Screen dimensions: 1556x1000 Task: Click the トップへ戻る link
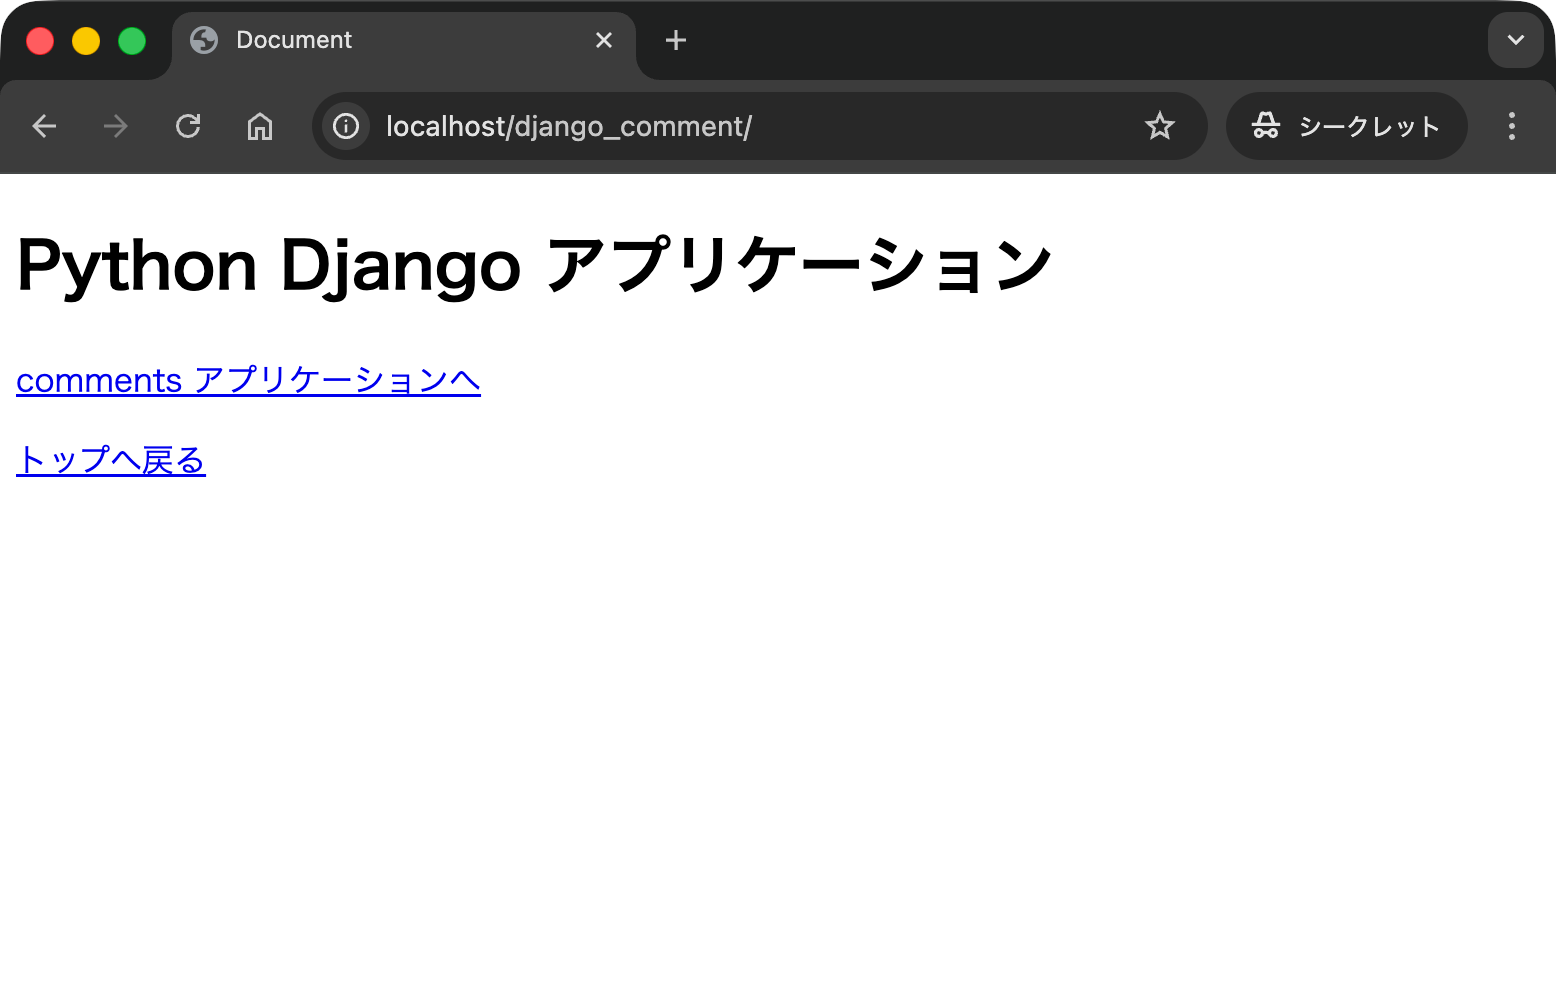click(x=110, y=460)
